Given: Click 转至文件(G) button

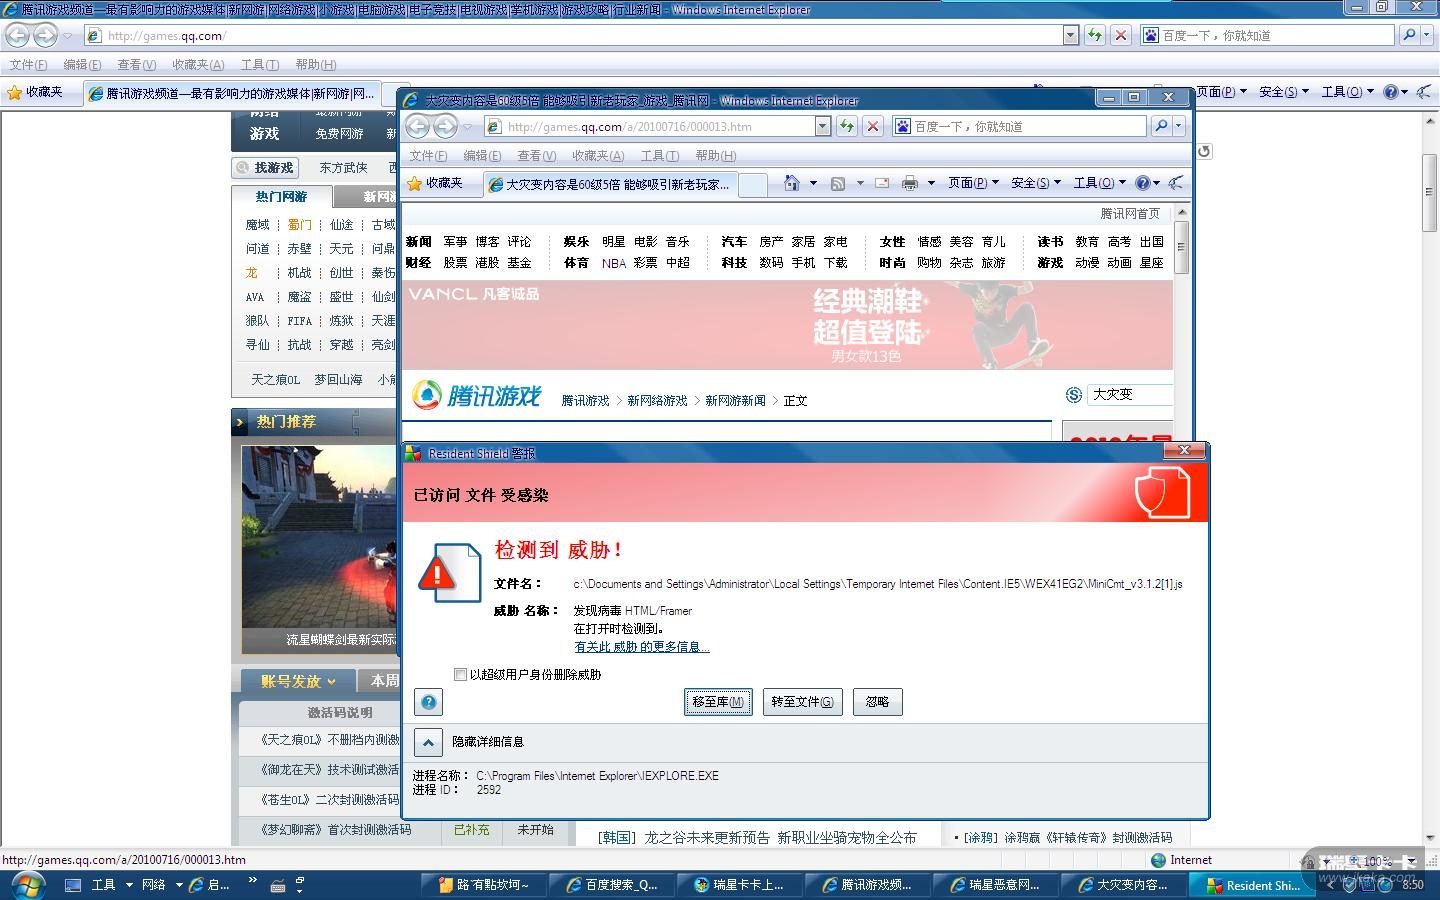Looking at the screenshot, I should point(802,702).
